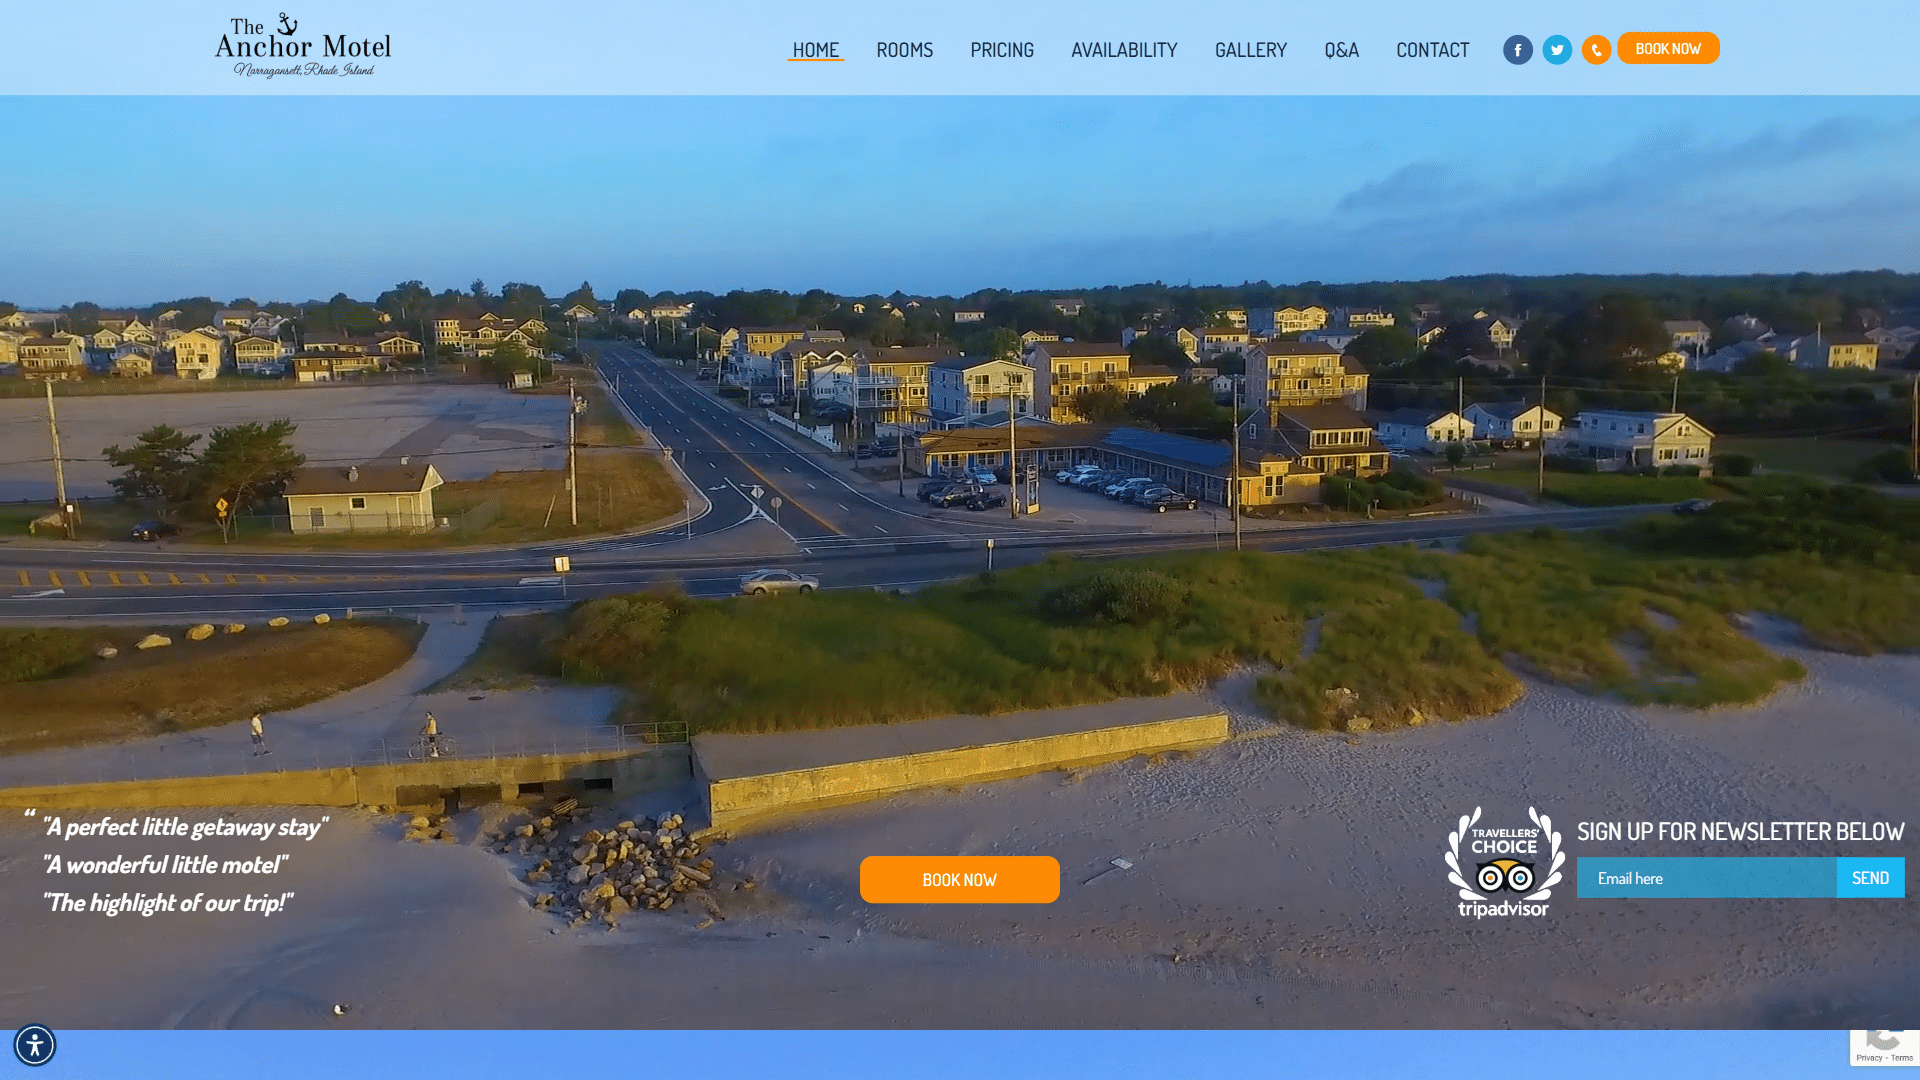1920x1080 pixels.
Task: Open the accessibility options icon
Action: [x=35, y=1045]
